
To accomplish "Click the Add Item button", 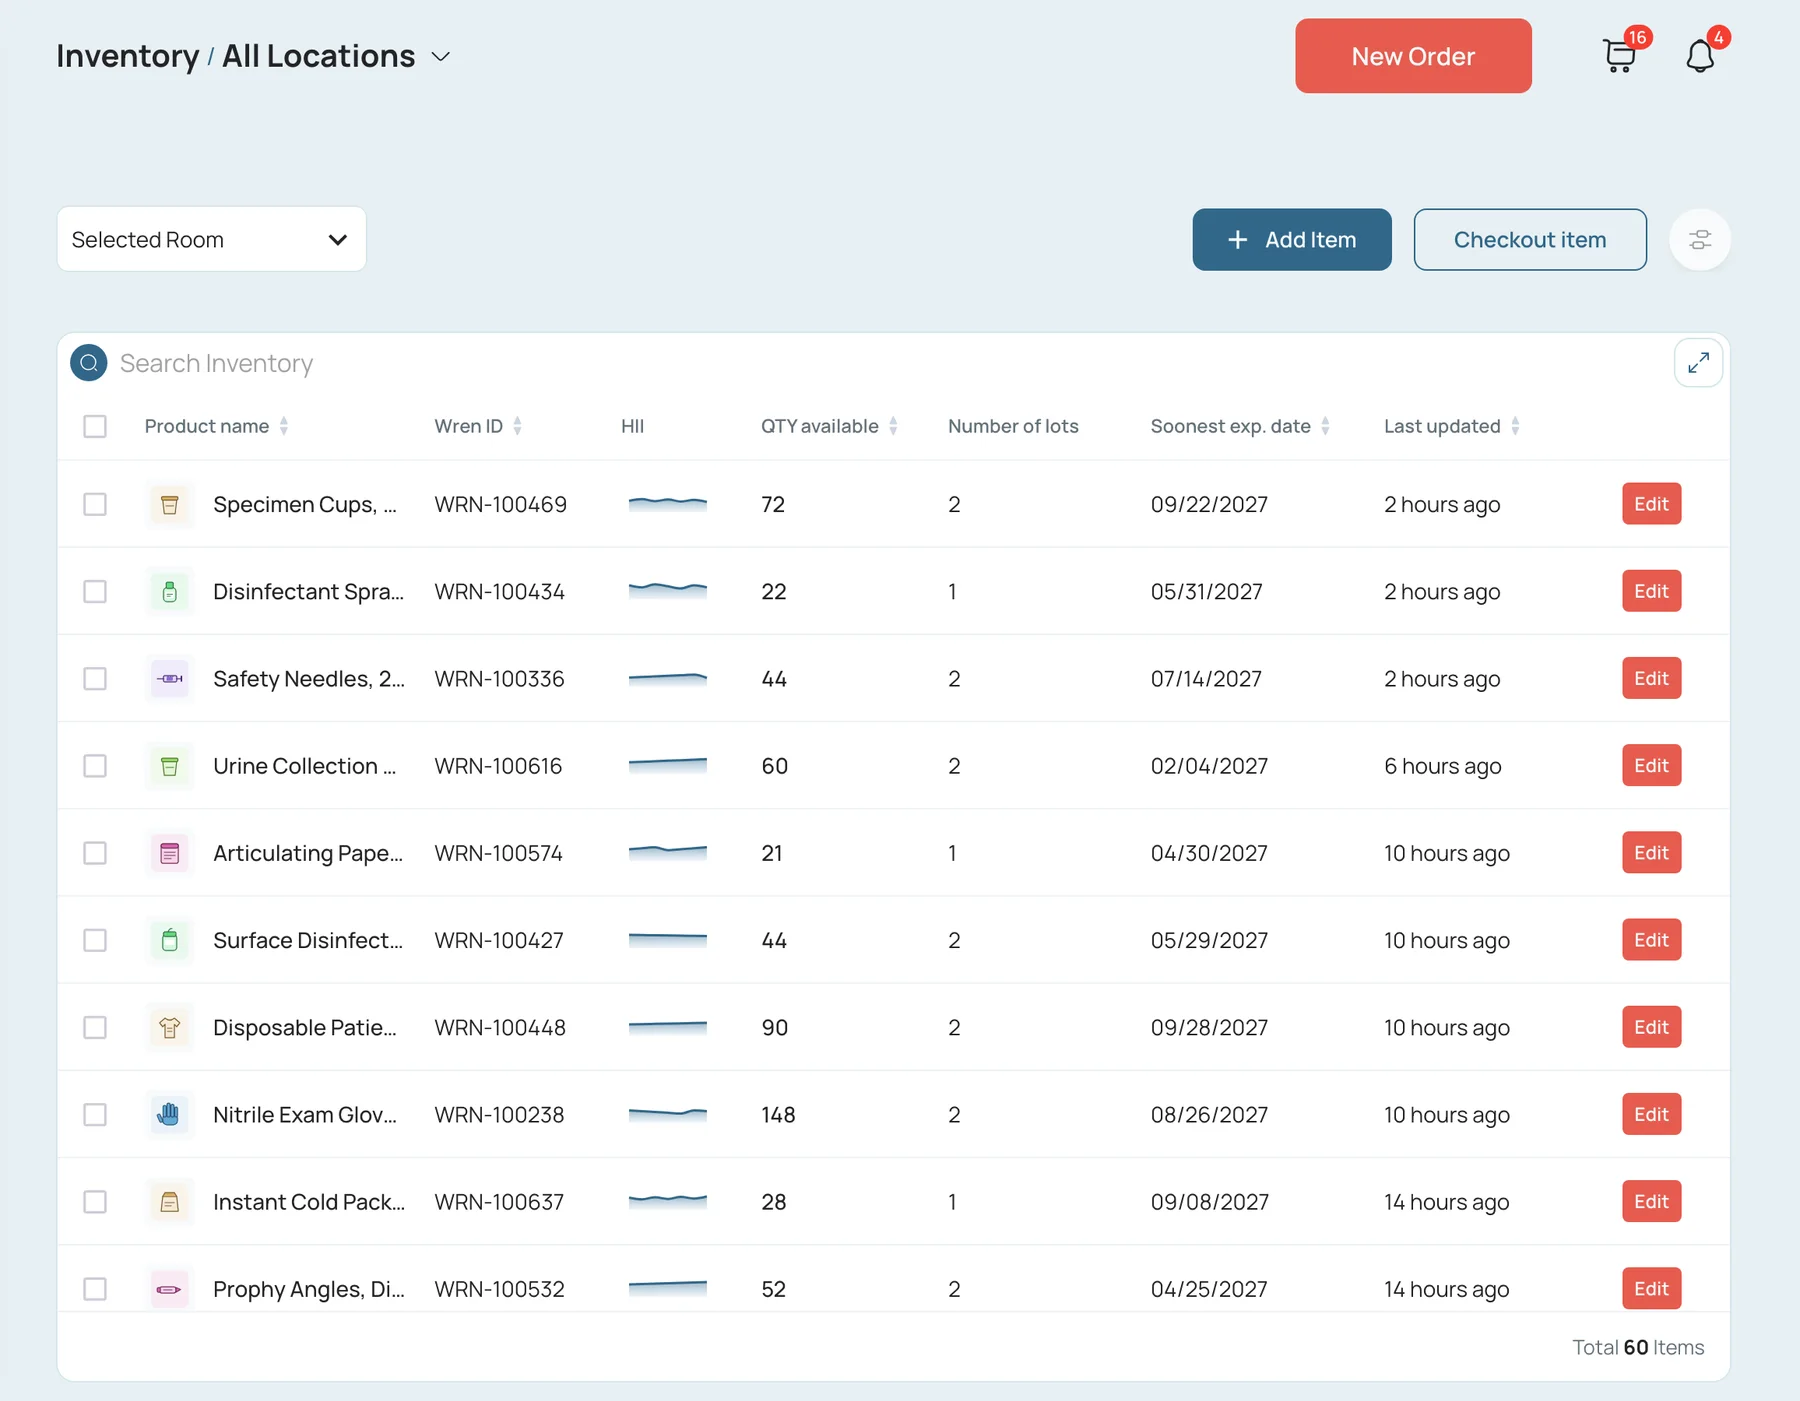I will click(x=1292, y=240).
